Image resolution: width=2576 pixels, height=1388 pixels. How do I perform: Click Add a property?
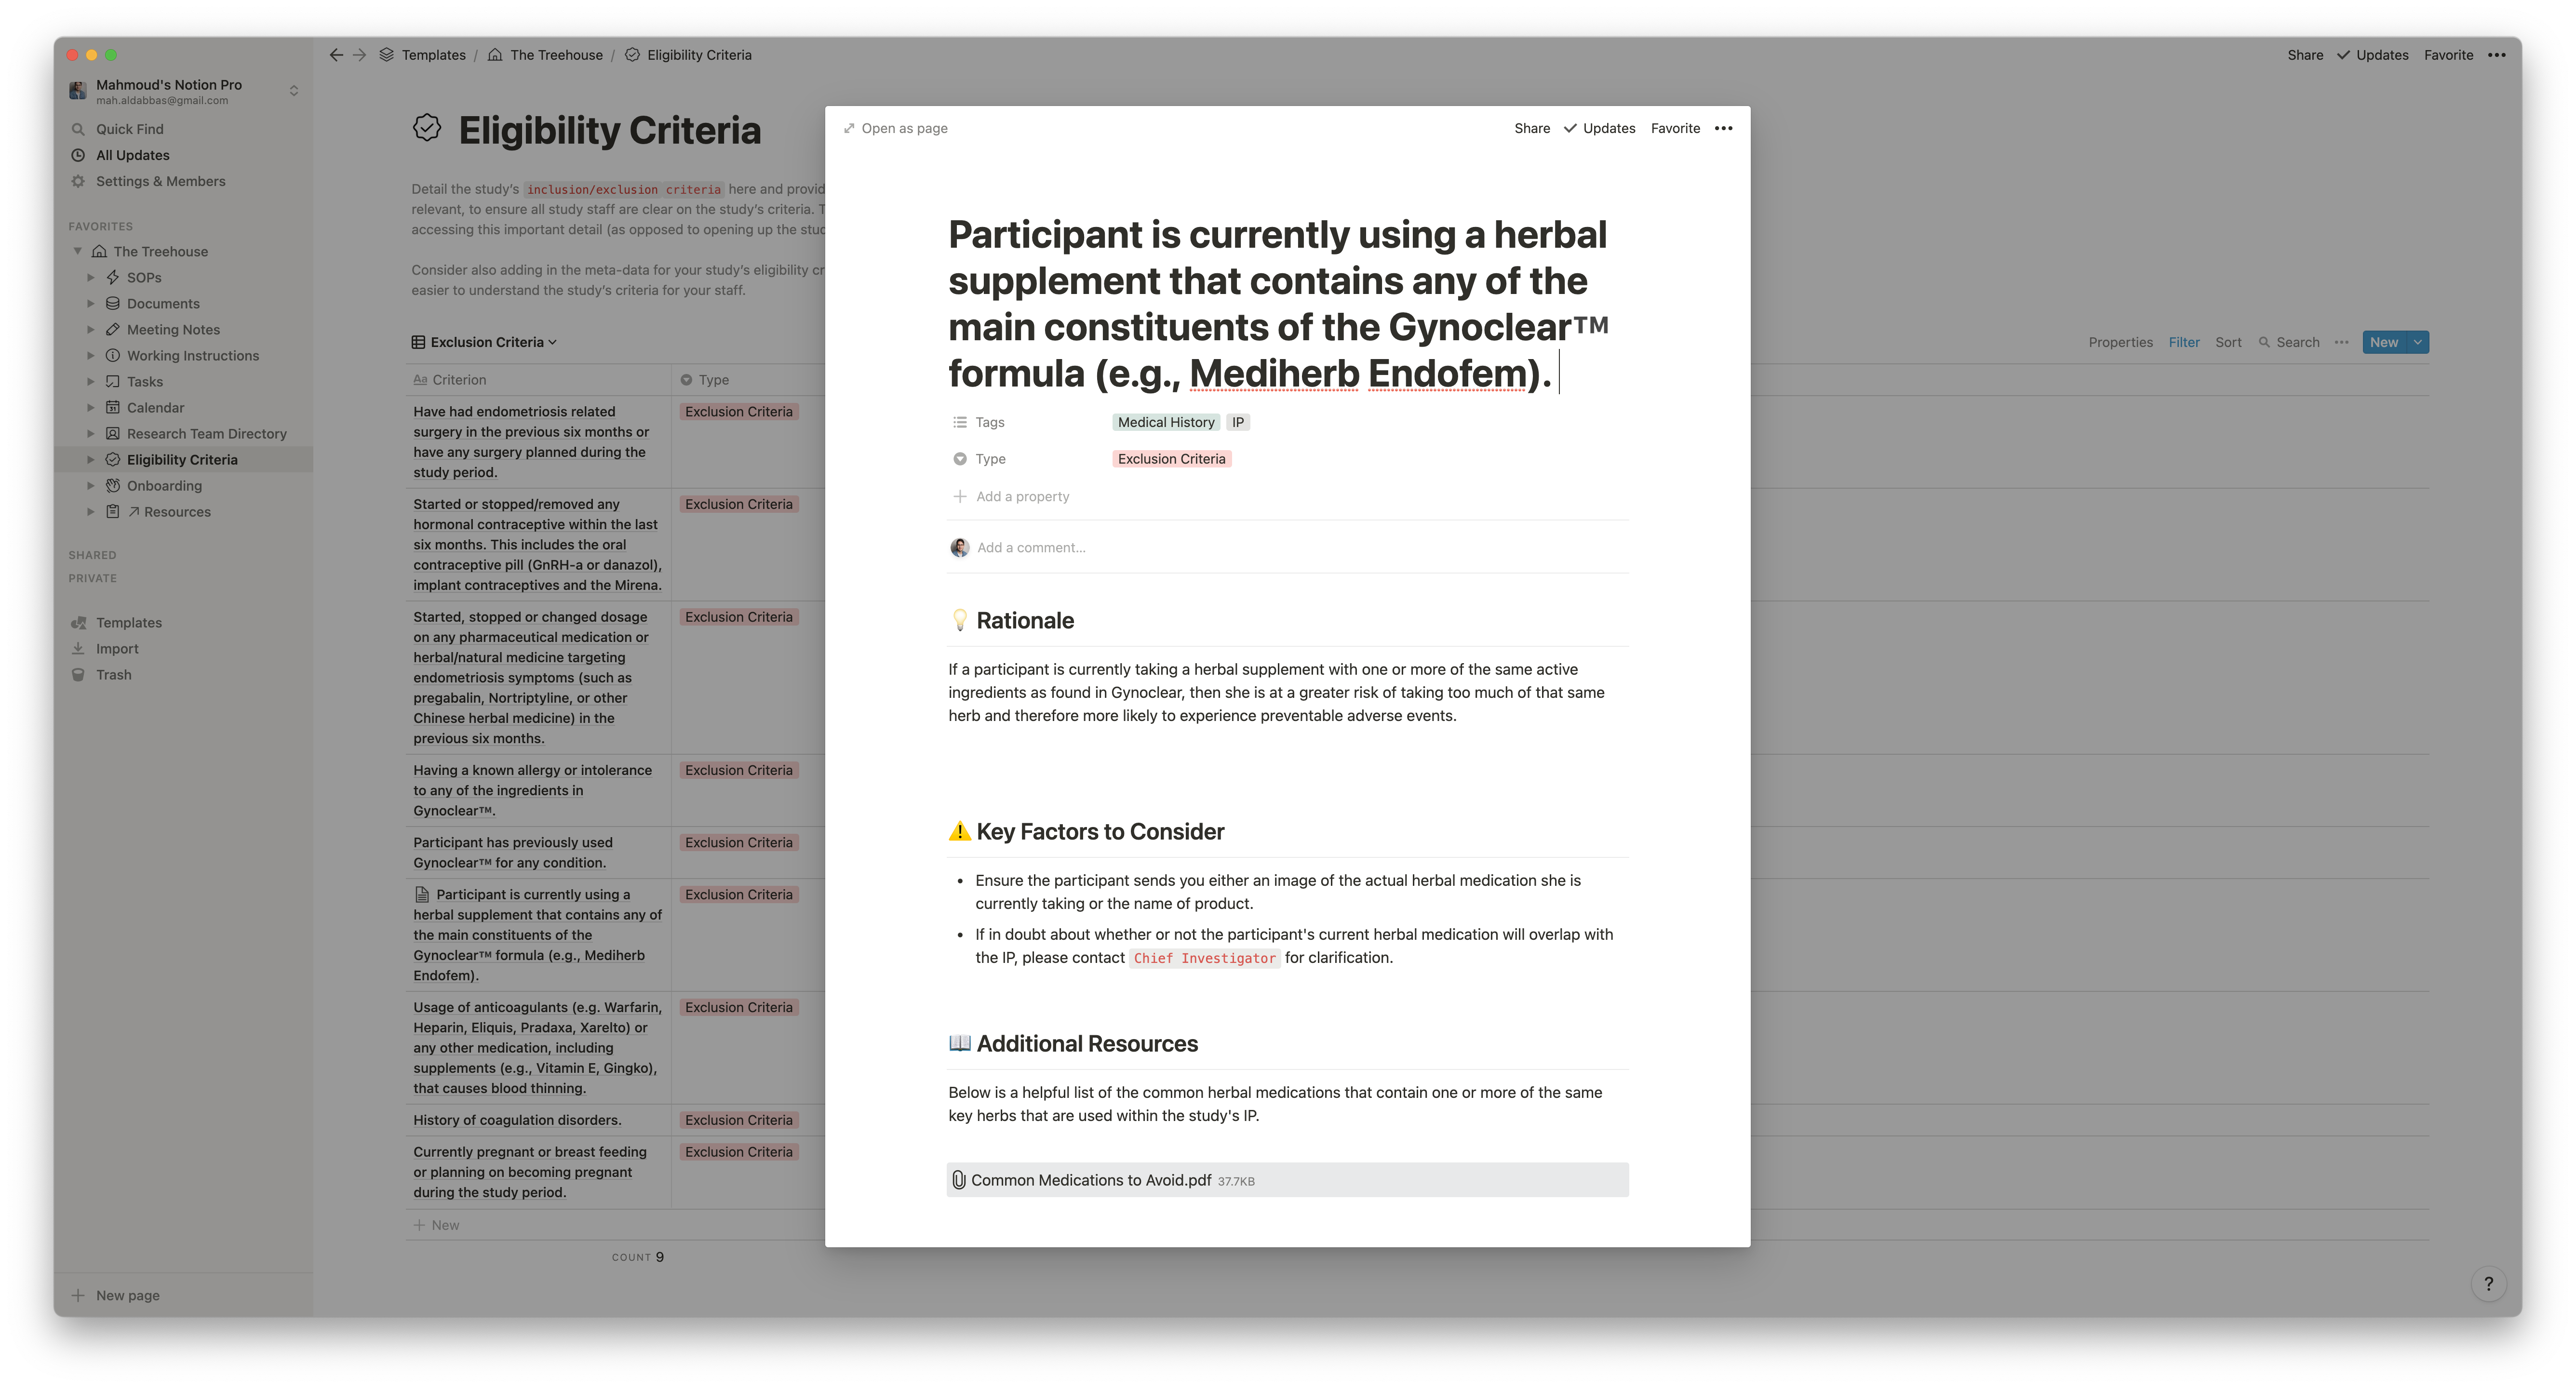tap(1022, 496)
